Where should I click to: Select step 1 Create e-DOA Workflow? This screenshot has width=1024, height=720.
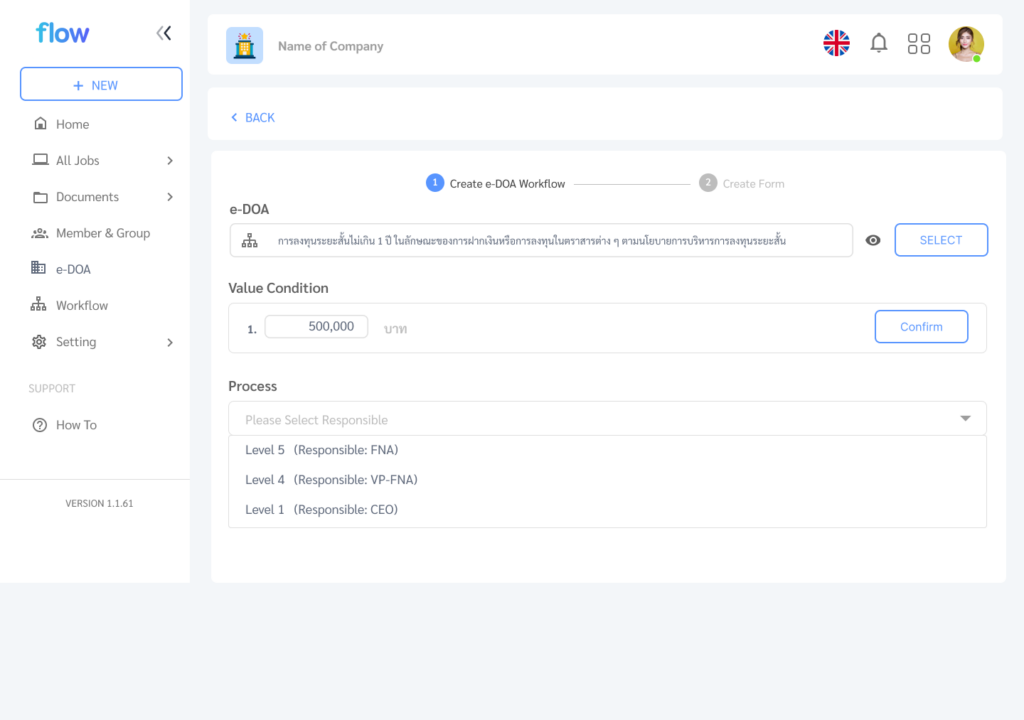(496, 184)
